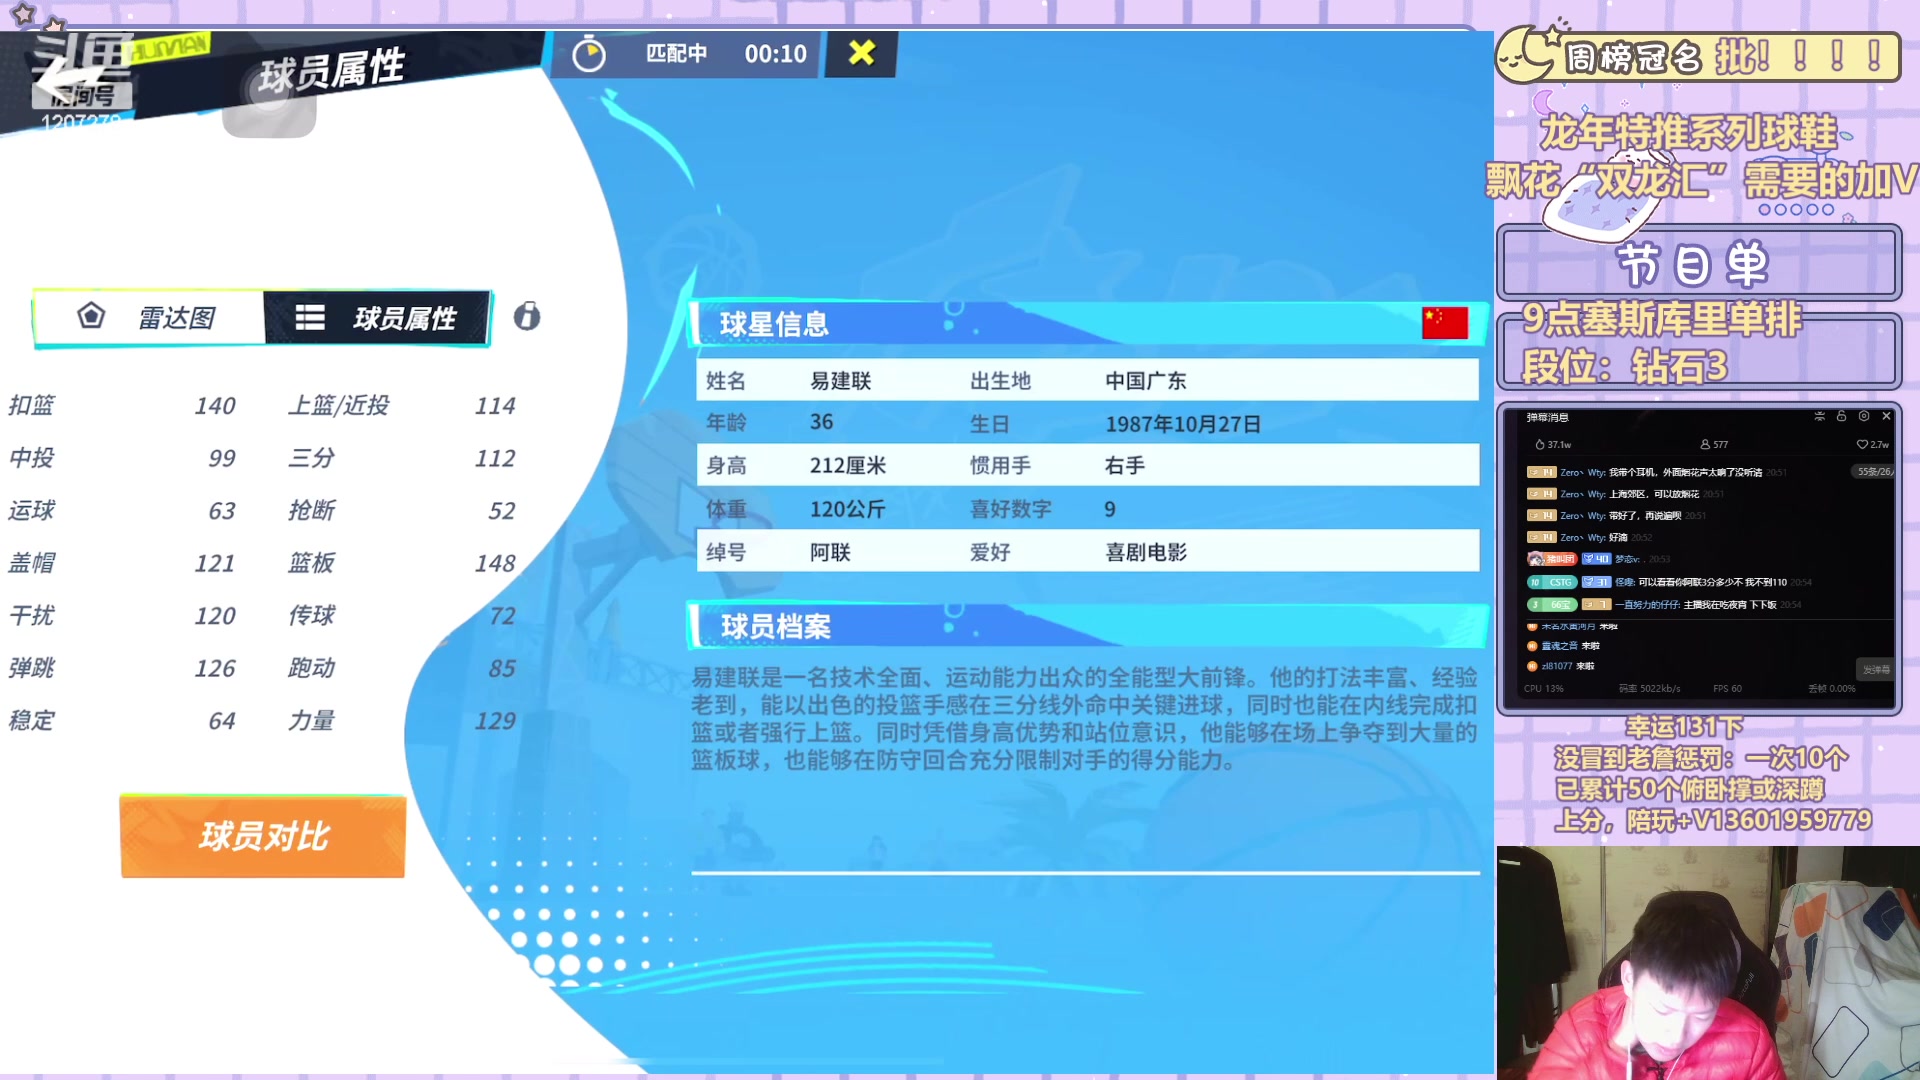Click the CPU 13% status readout
The width and height of the screenshot is (1920, 1080).
(1543, 688)
